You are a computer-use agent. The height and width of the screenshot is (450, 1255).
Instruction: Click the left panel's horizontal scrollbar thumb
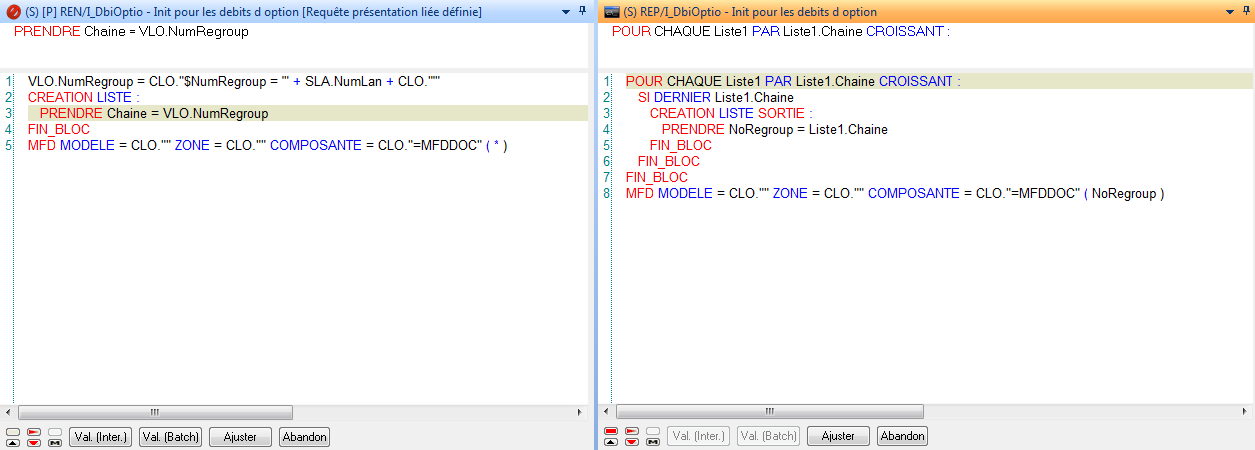[155, 412]
